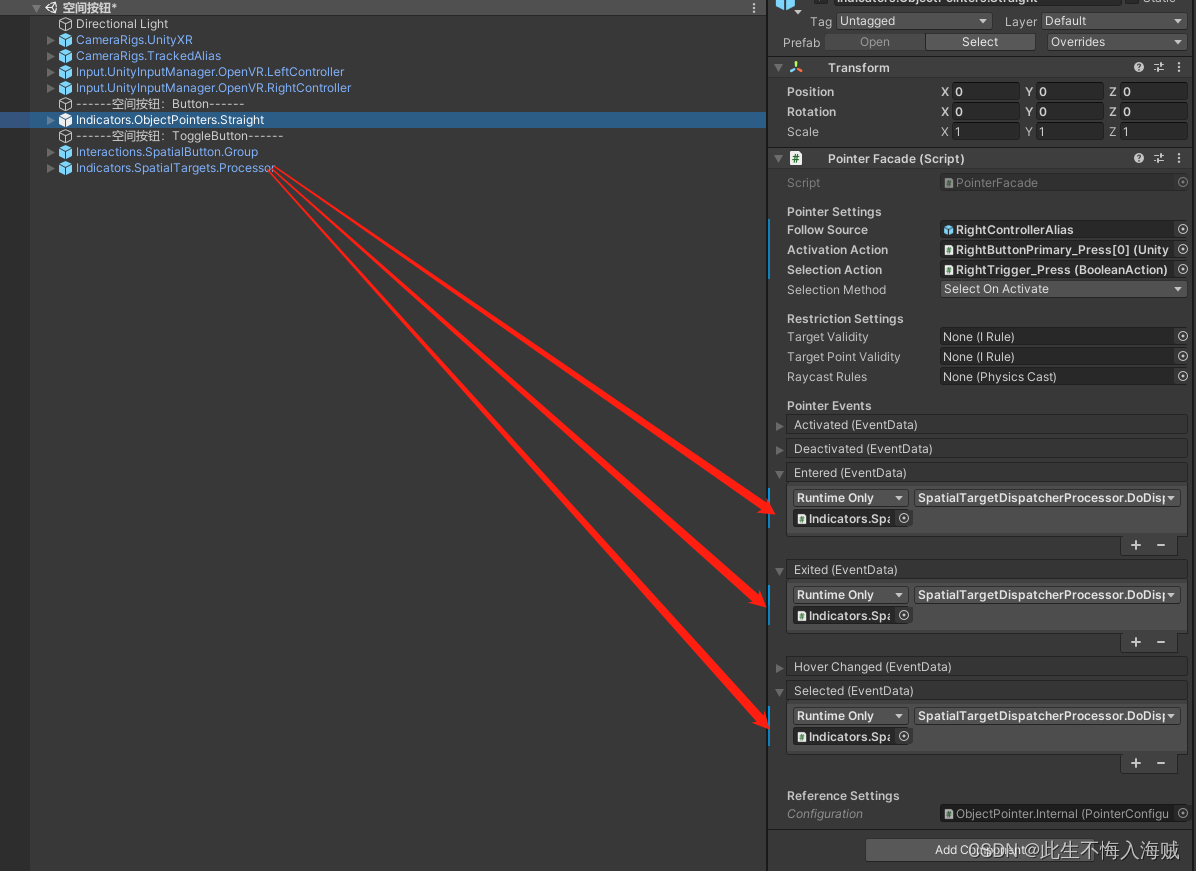Viewport: 1196px width, 871px height.
Task: Collapse the Entered (EventData) event section
Action: click(779, 472)
